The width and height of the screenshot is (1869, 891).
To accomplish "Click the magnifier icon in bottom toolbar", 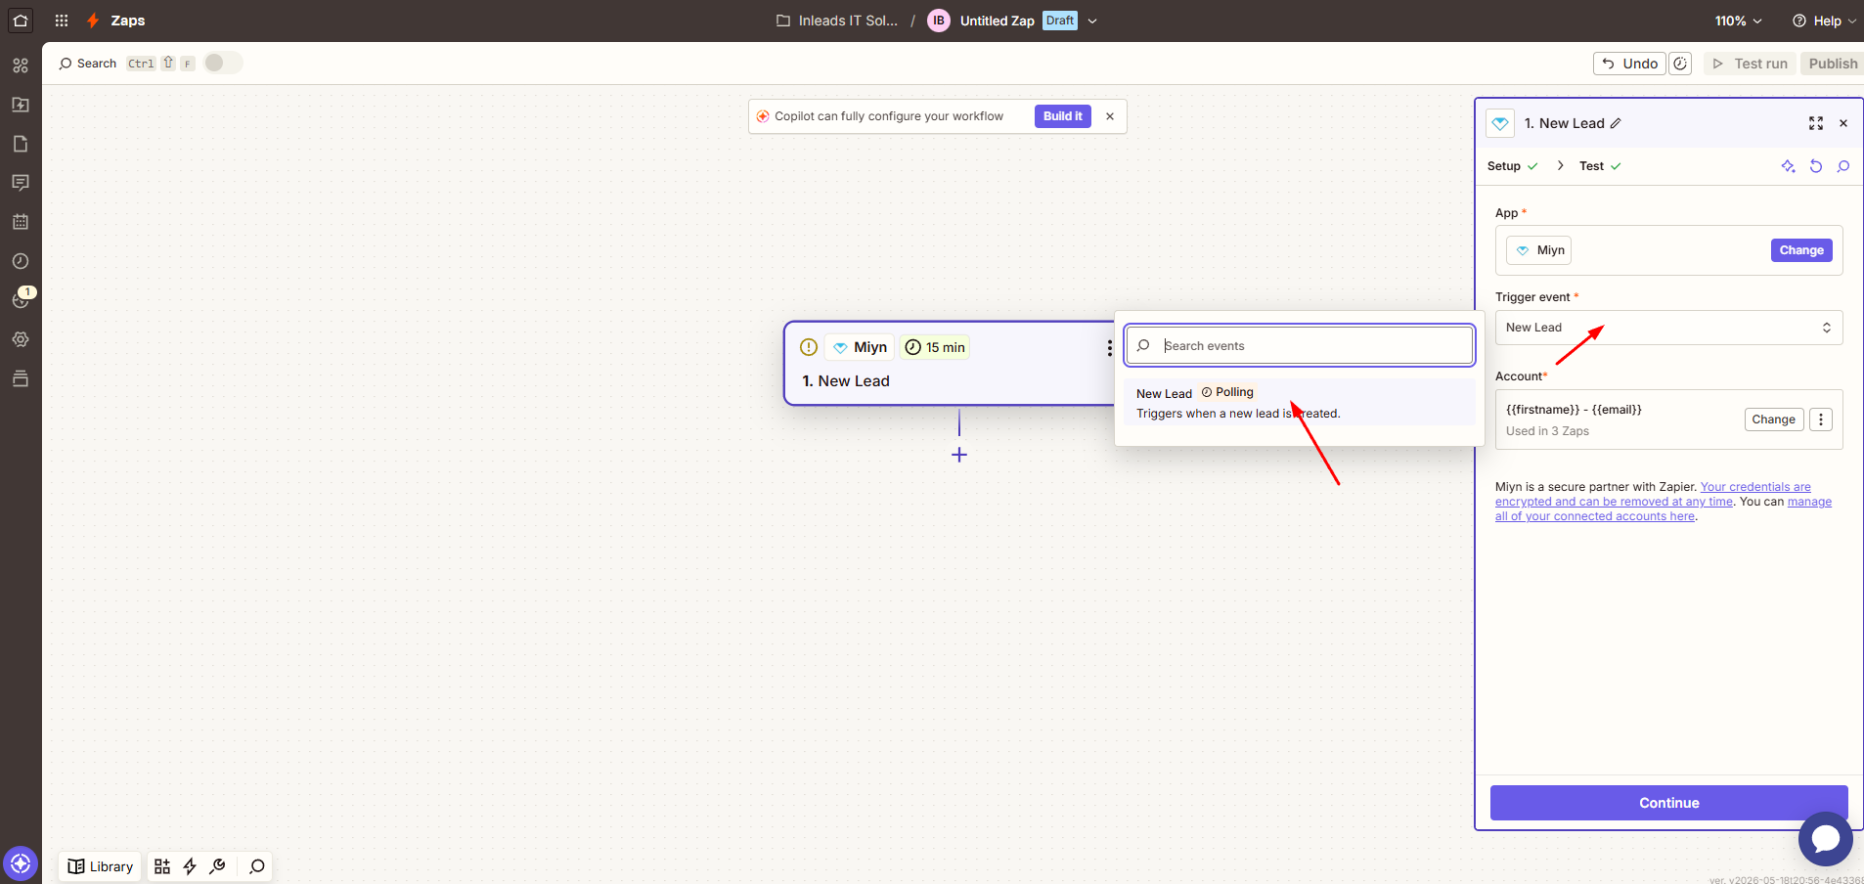I will tap(258, 869).
